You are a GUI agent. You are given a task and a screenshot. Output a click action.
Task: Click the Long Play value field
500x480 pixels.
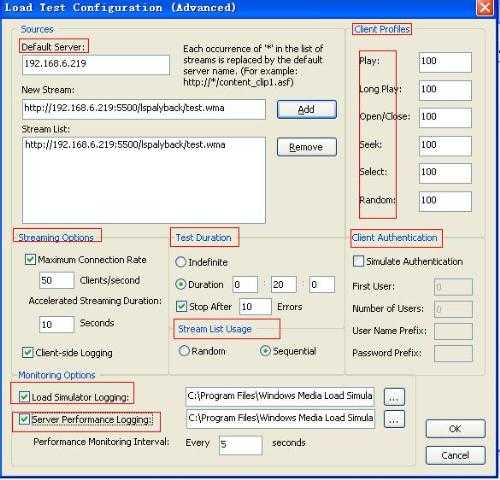coord(445,90)
